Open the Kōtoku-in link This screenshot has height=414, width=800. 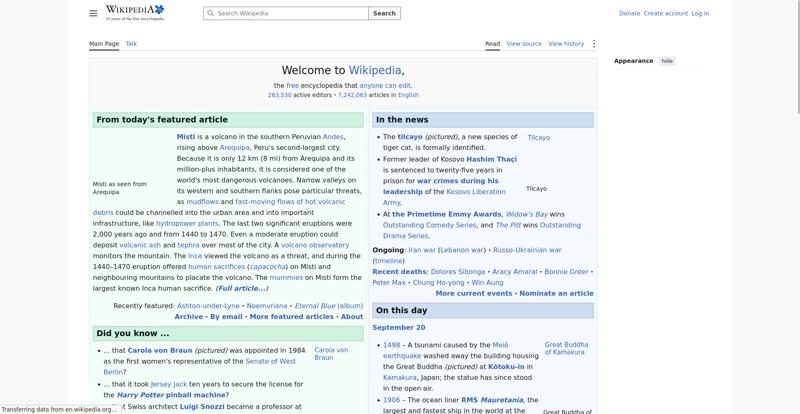click(x=506, y=367)
